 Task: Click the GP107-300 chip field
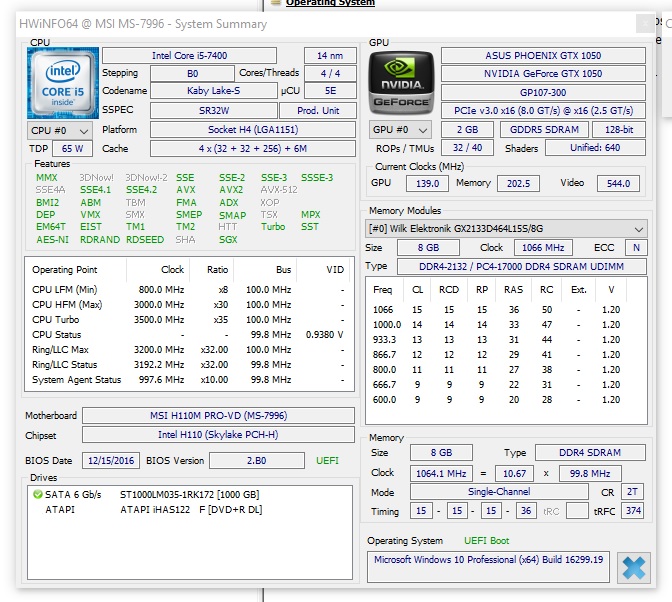click(543, 93)
